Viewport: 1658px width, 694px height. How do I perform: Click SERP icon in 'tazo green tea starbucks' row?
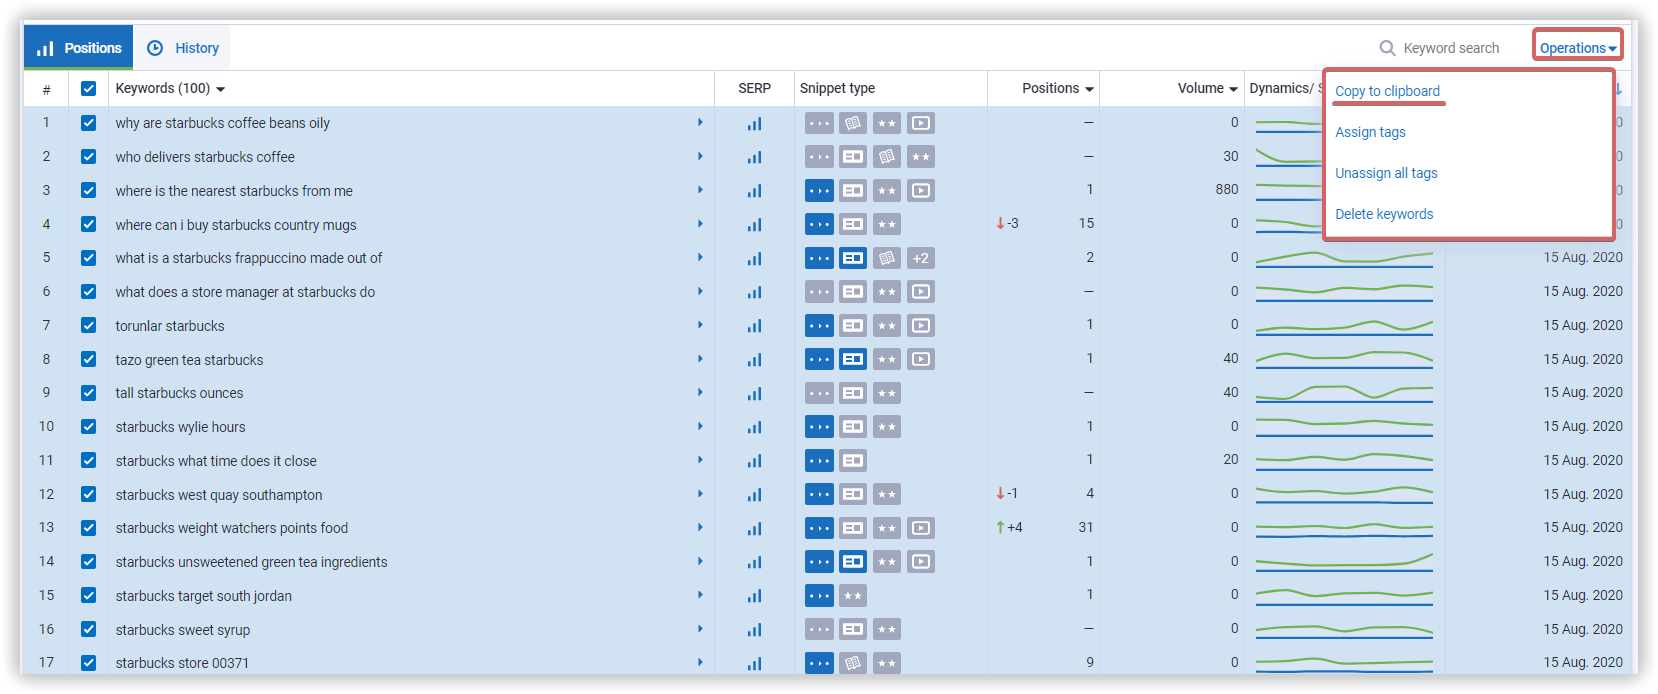click(x=754, y=360)
